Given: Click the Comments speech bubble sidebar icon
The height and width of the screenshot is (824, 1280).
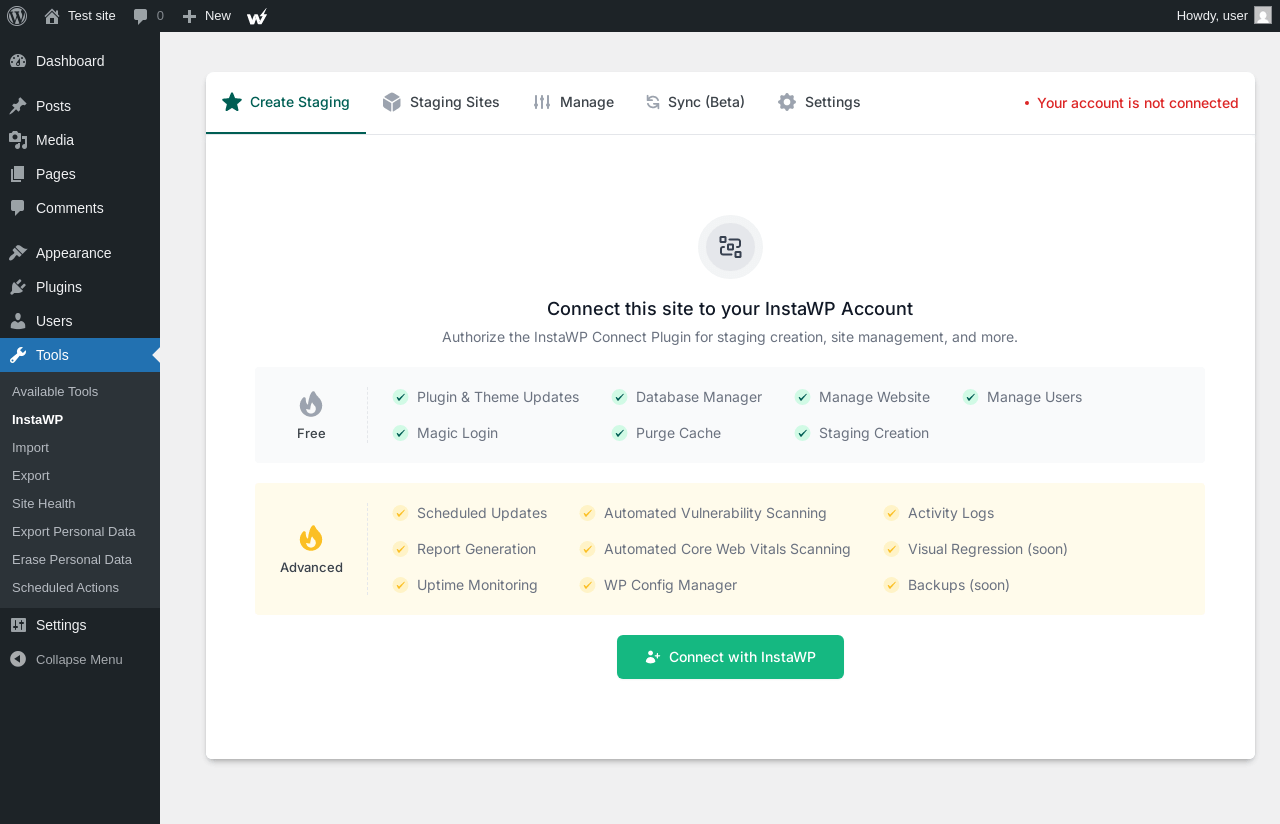Looking at the screenshot, I should click(18, 208).
